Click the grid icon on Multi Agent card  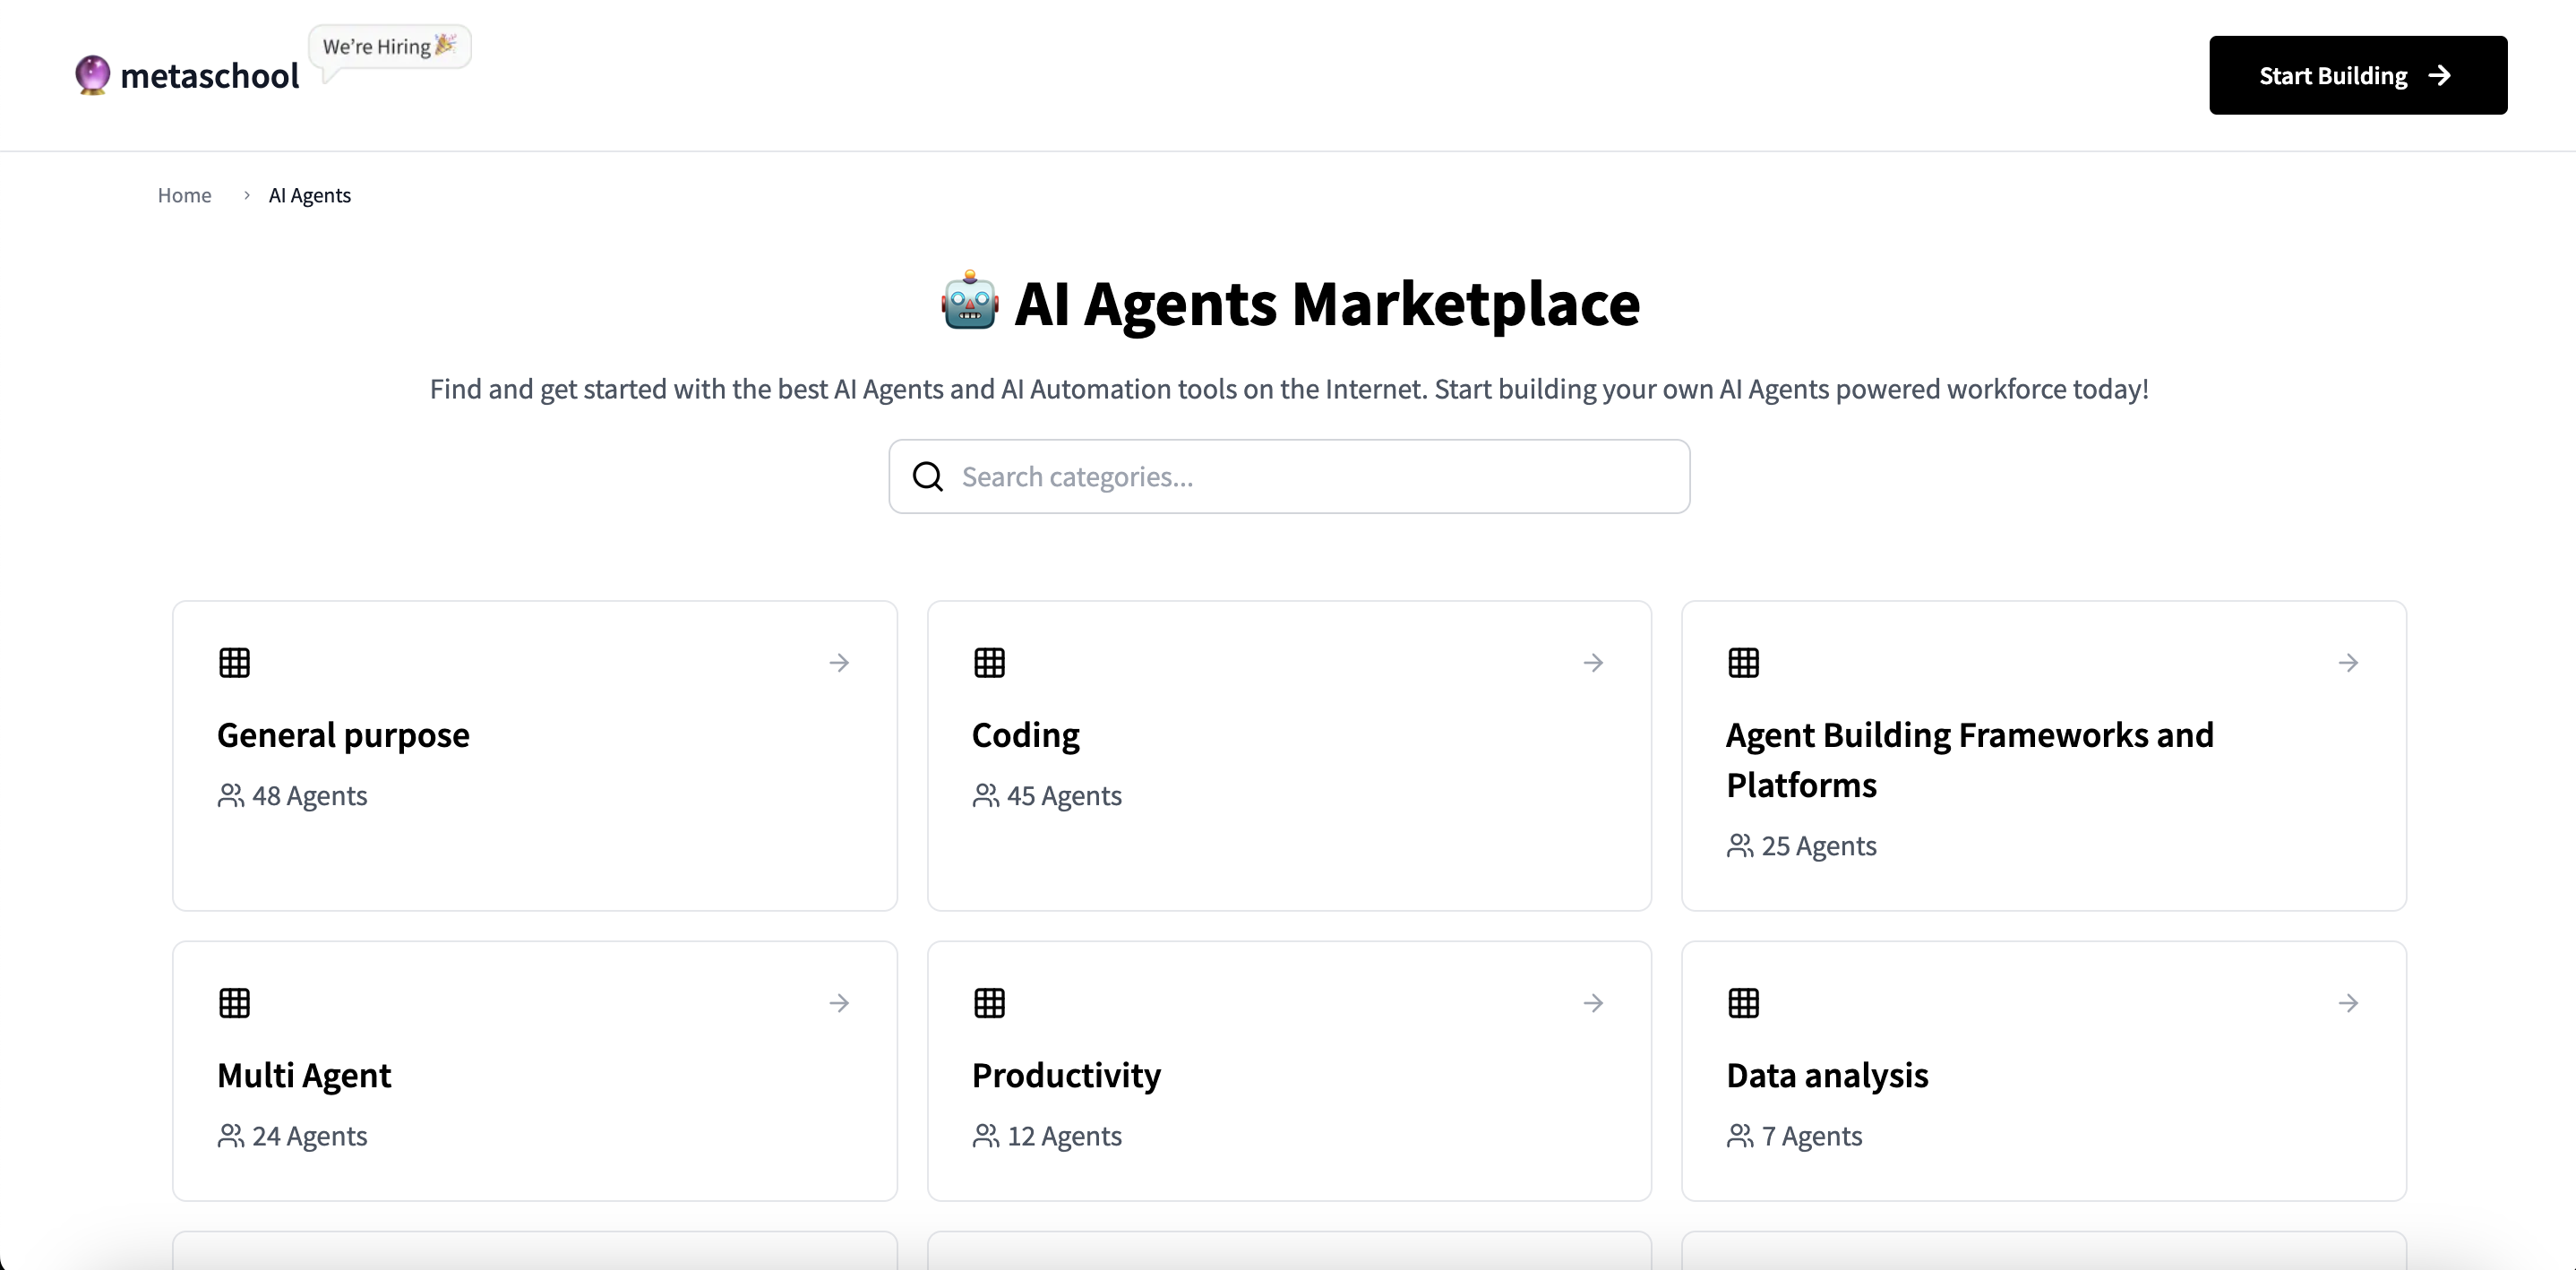pyautogui.click(x=234, y=1003)
